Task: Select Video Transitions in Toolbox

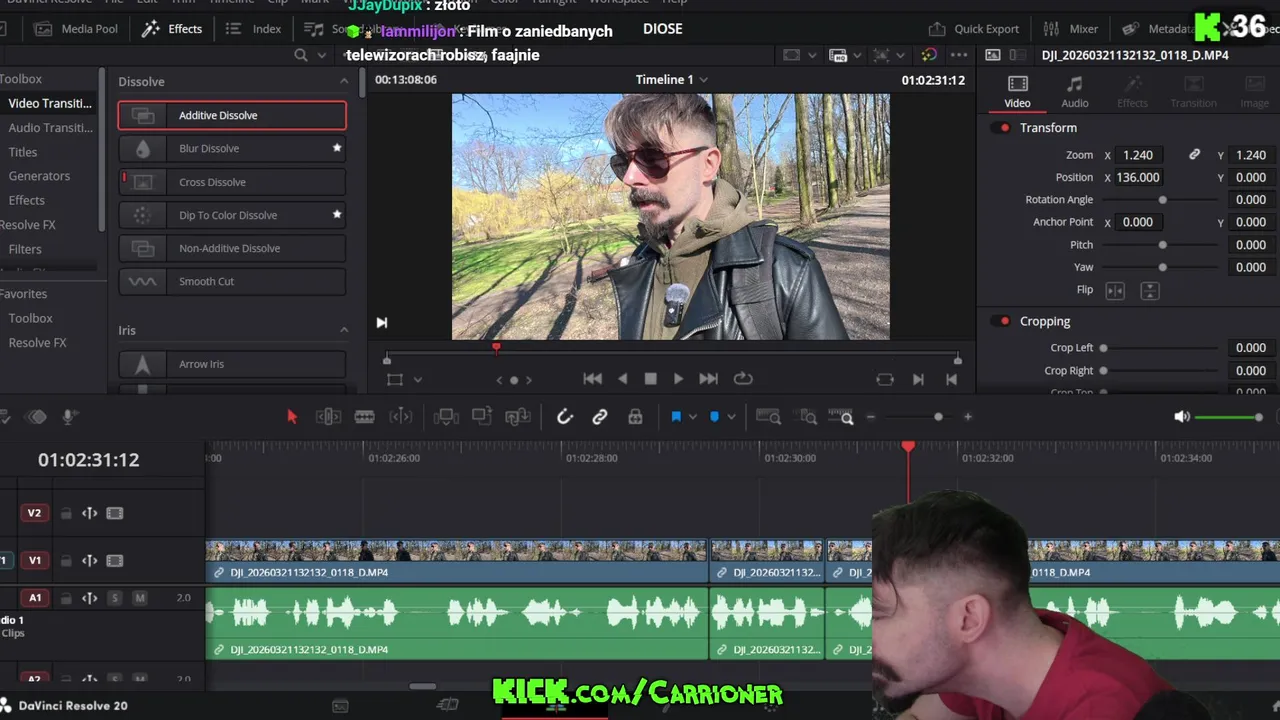Action: tap(50, 103)
